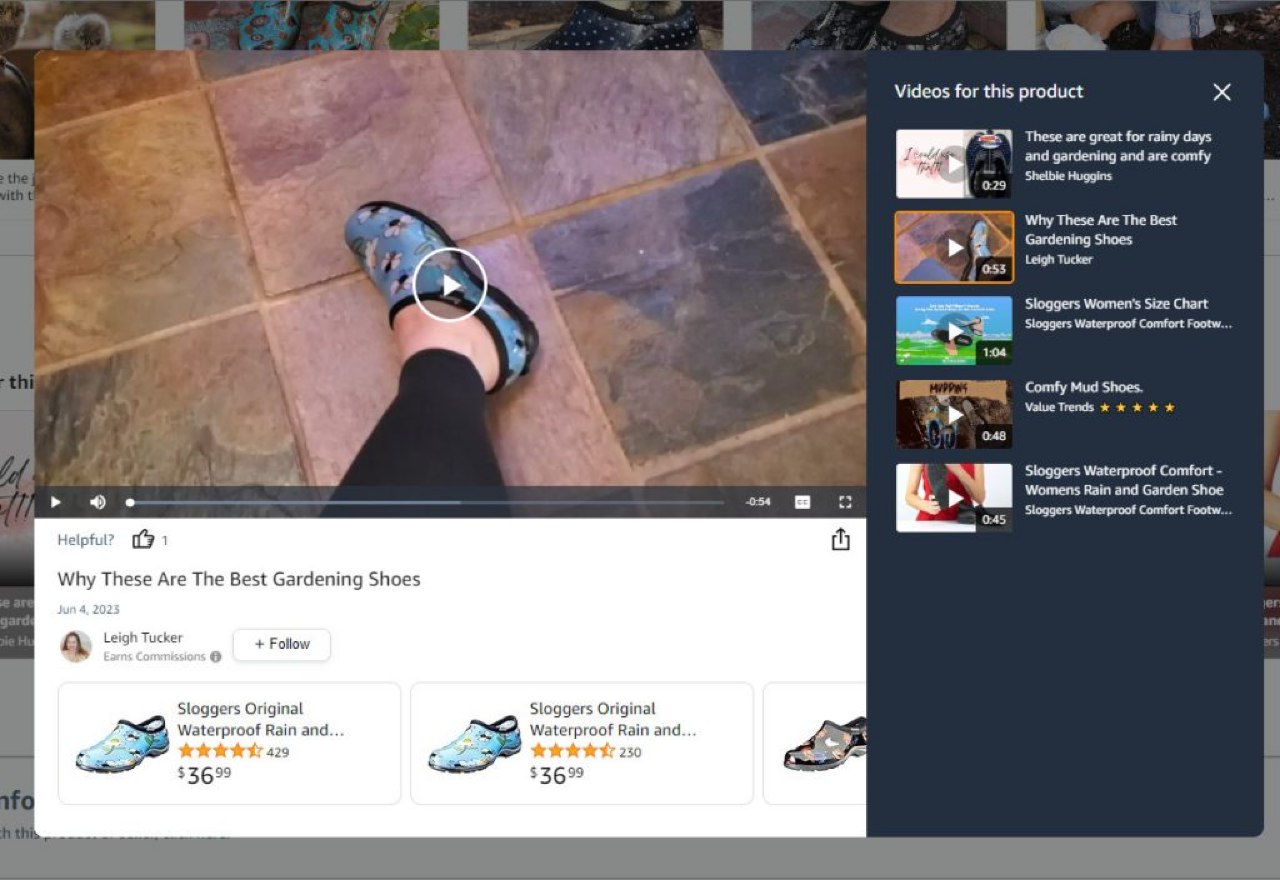
Task: Click the Leigh Tucker name under the date
Action: 143,637
